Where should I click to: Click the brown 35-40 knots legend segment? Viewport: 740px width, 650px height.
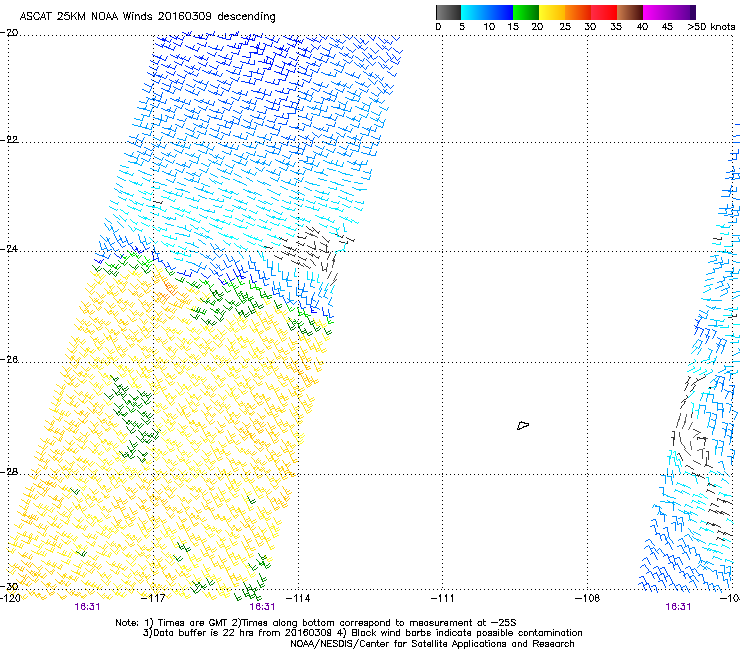coord(630,12)
